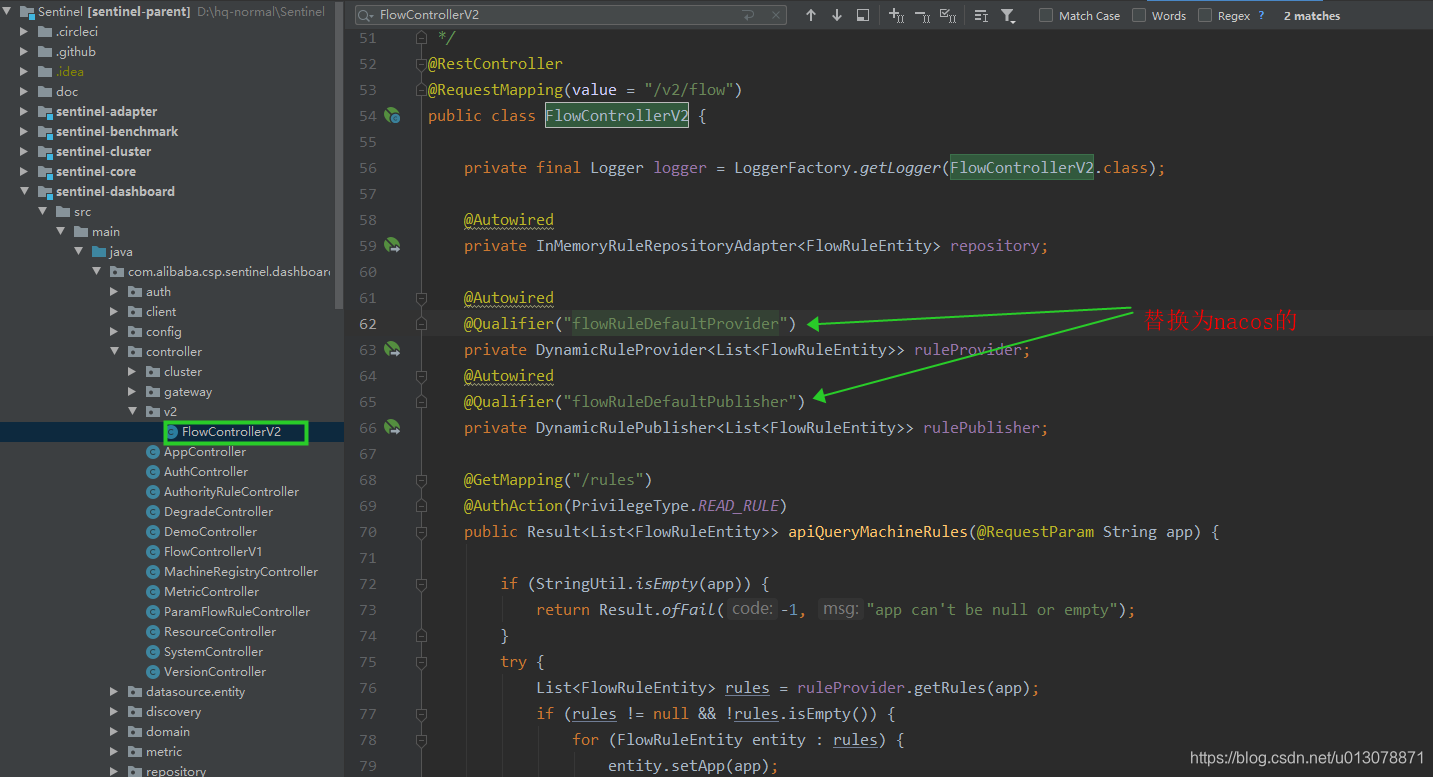Image resolution: width=1433 pixels, height=777 pixels.
Task: Click line number 68 in the gutter
Action: tap(367, 480)
